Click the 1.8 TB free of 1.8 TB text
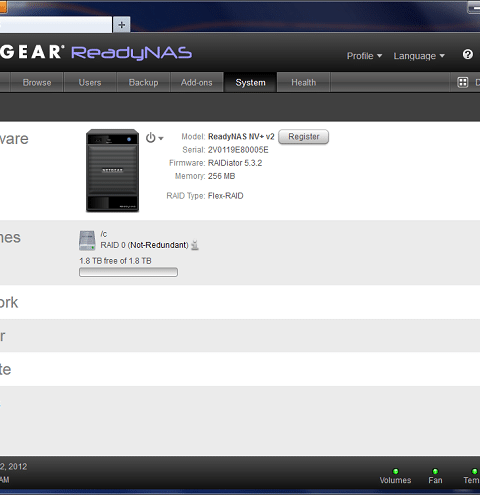Image resolution: width=480 pixels, height=495 pixels. click(x=115, y=261)
